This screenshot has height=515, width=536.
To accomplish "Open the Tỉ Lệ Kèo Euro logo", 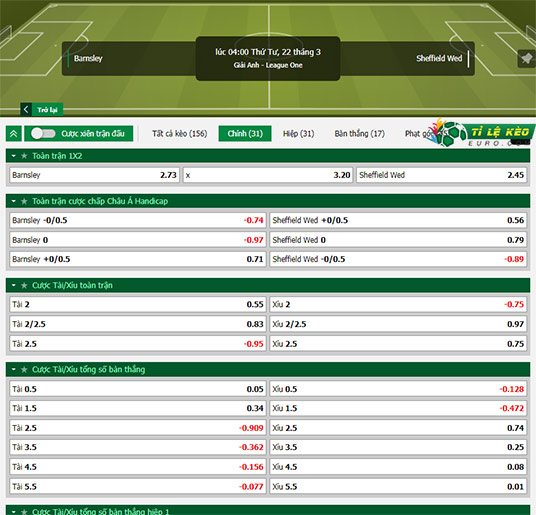I will 482,133.
